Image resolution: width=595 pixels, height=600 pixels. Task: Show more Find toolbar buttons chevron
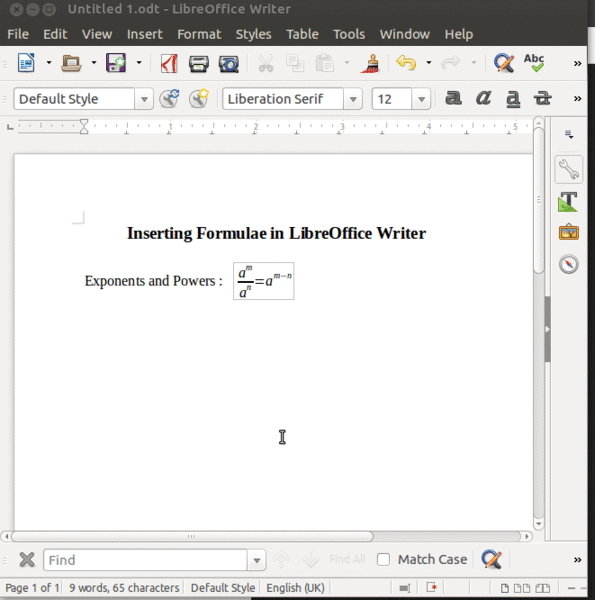tap(577, 560)
